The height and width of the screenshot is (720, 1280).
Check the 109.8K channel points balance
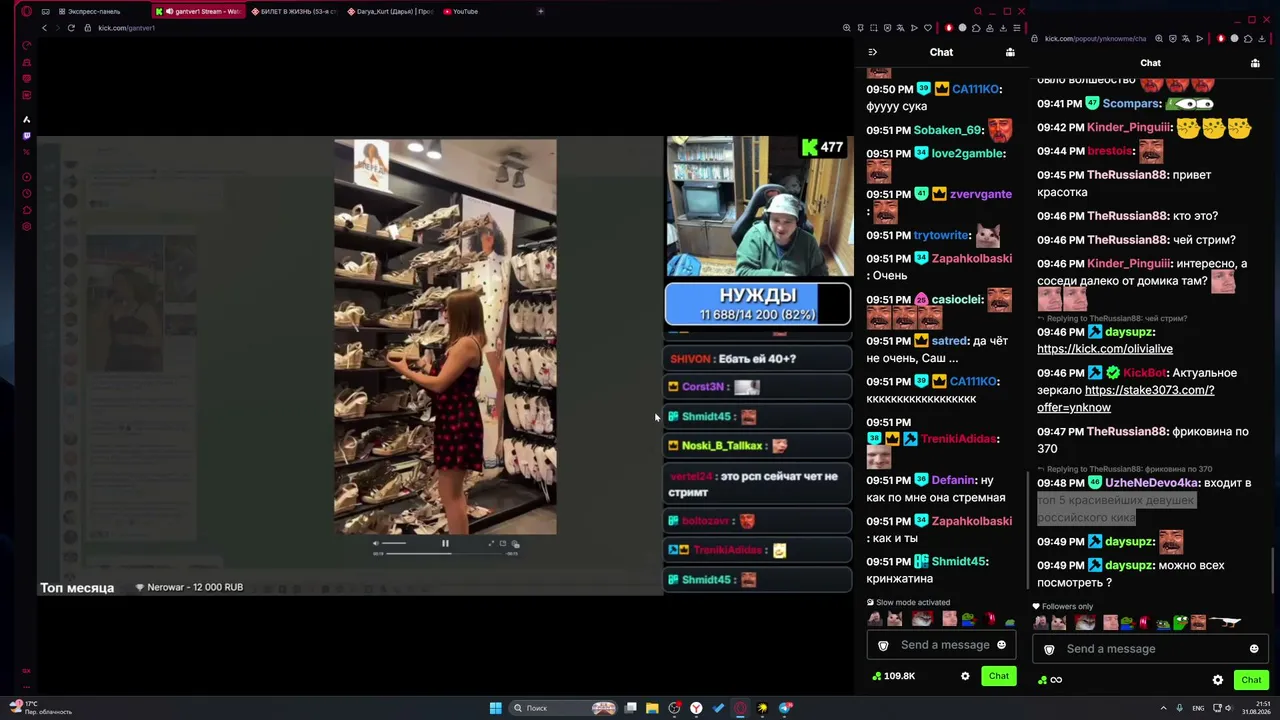click(x=894, y=676)
